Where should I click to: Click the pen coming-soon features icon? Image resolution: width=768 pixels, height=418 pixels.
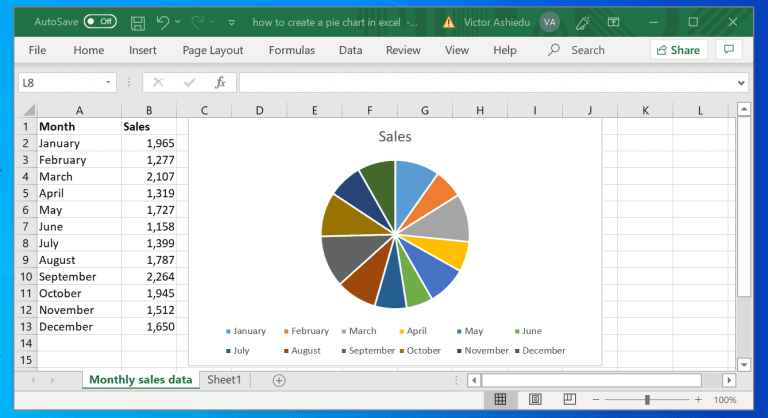tap(582, 23)
